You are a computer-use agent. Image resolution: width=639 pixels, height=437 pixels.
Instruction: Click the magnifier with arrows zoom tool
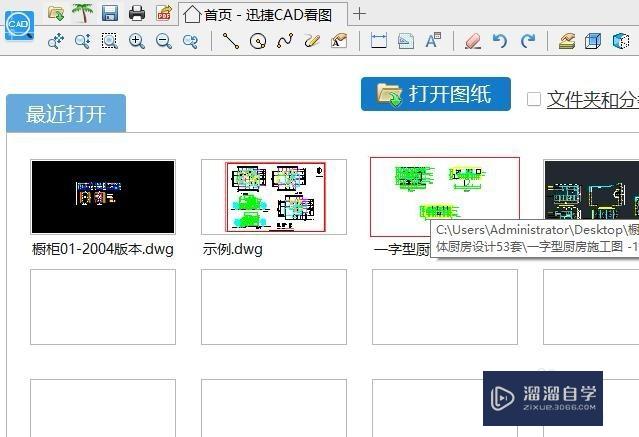(83, 41)
